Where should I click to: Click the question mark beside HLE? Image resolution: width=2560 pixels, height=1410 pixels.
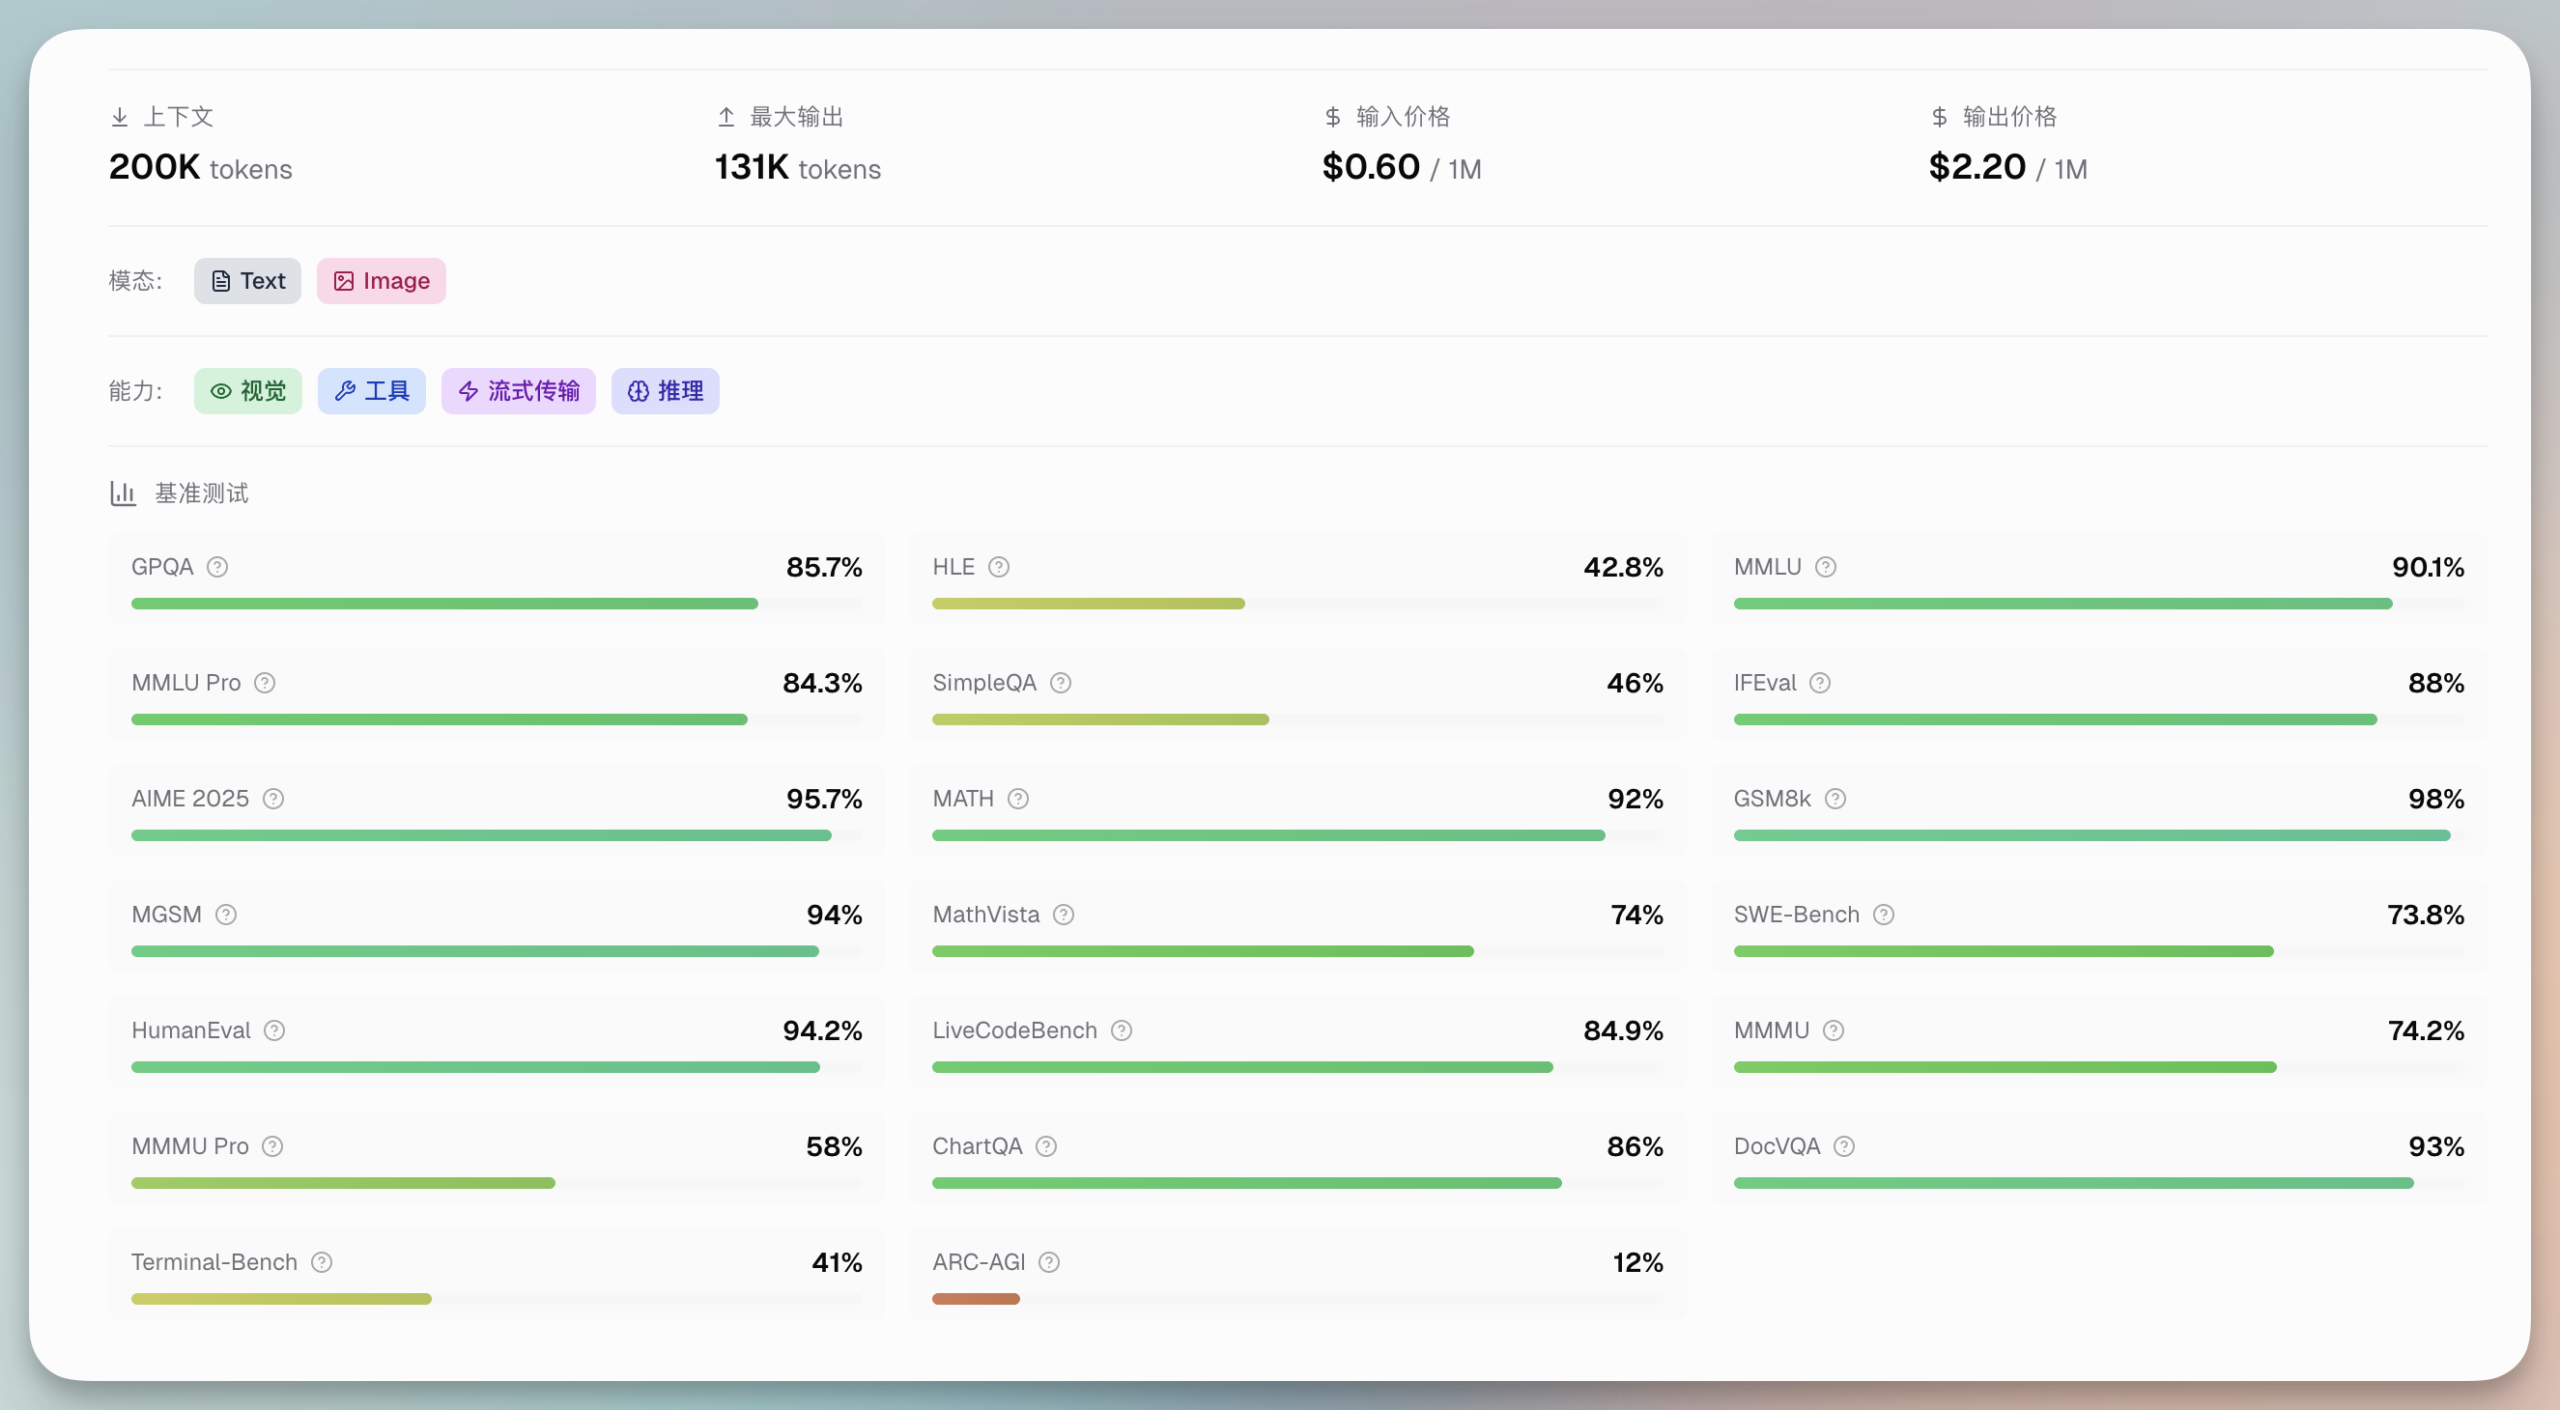click(x=998, y=567)
